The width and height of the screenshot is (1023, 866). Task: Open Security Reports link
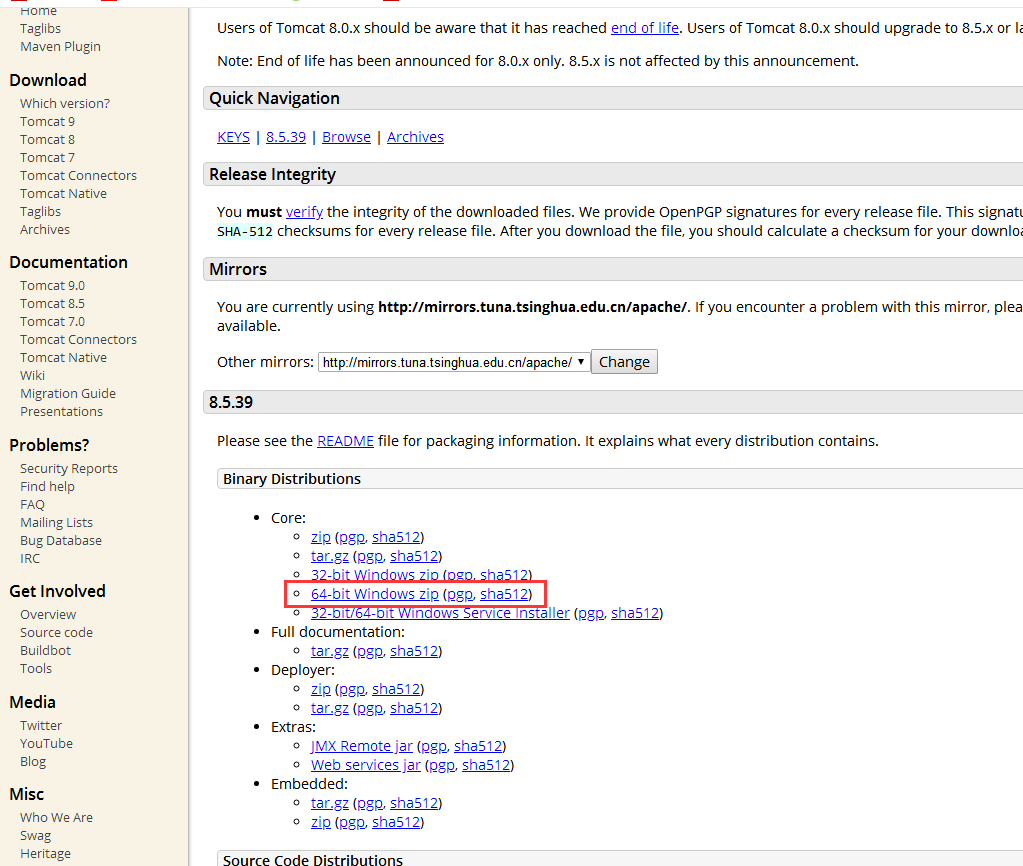pos(69,469)
